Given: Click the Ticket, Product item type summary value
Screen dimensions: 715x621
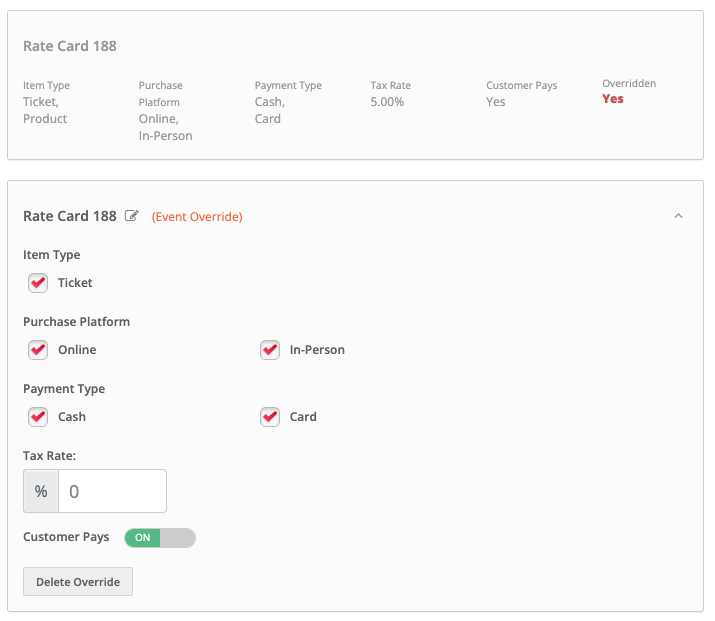Looking at the screenshot, I should click(45, 110).
